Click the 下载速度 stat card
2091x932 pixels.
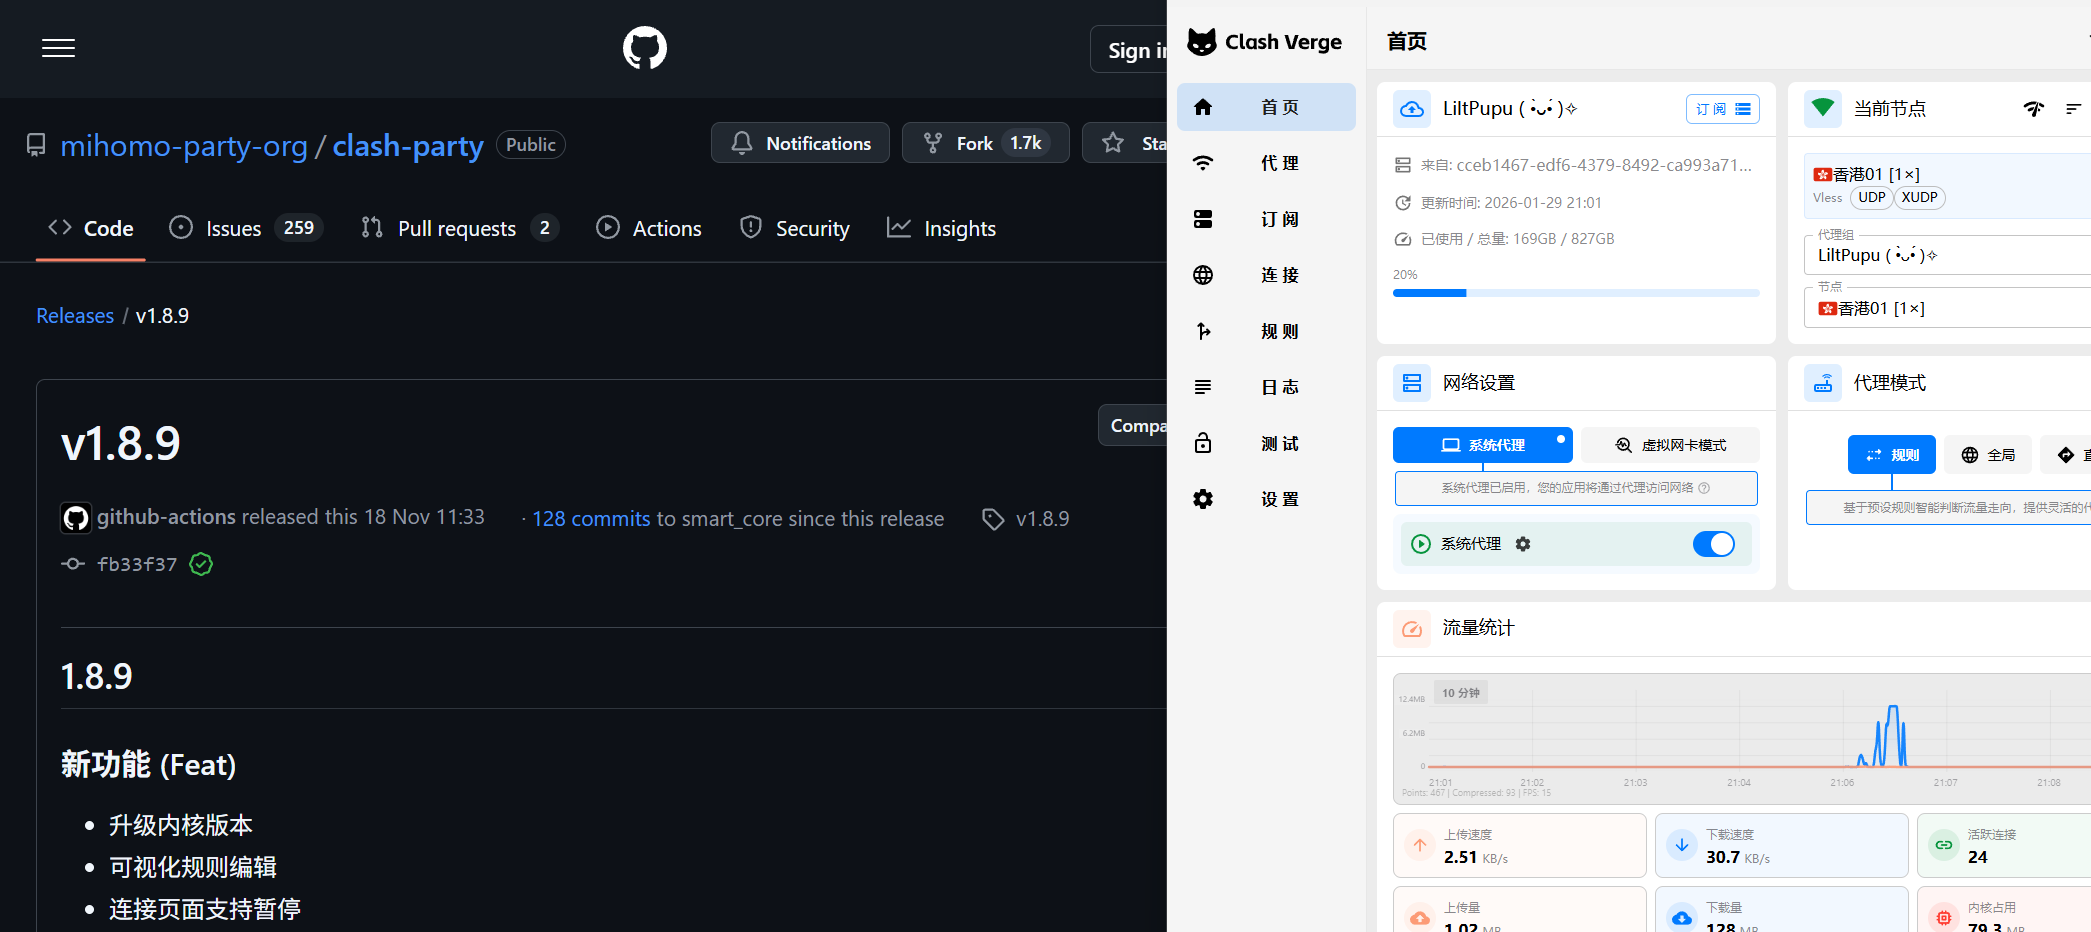[x=1780, y=846]
